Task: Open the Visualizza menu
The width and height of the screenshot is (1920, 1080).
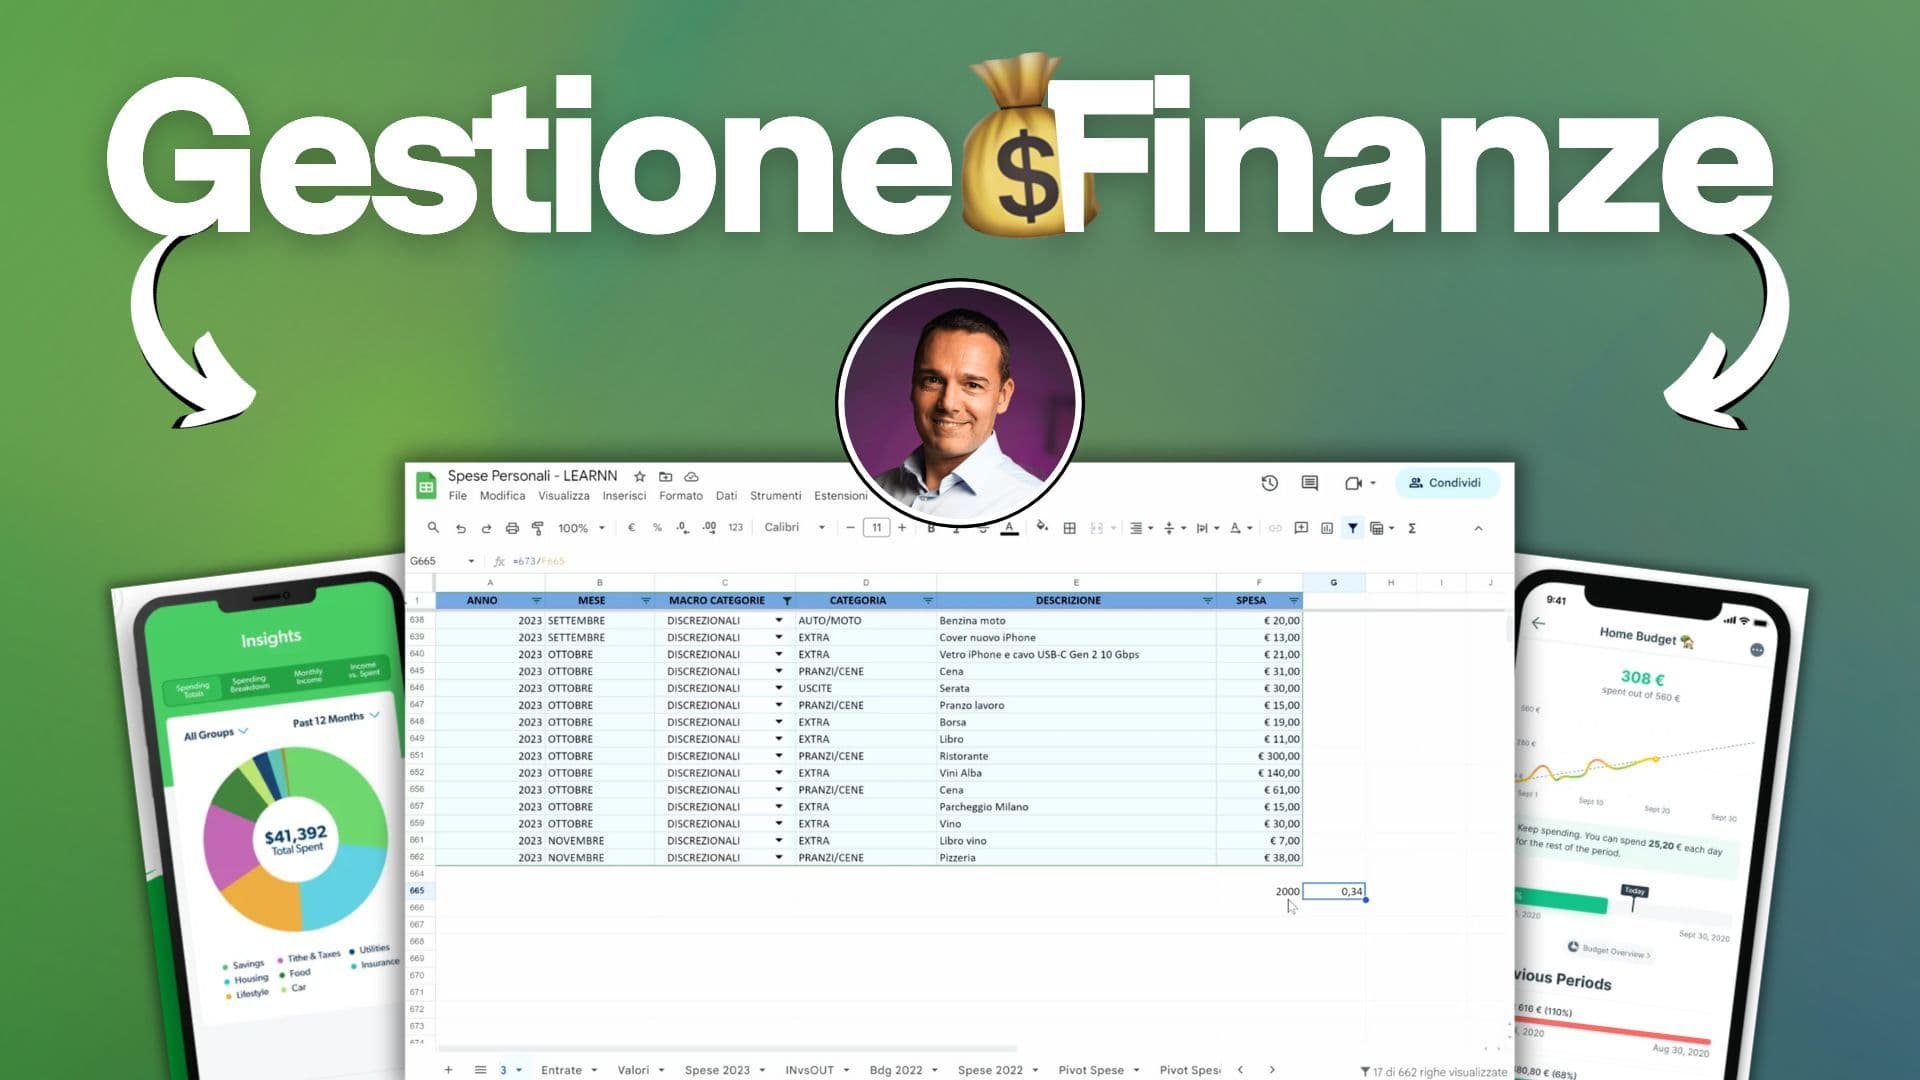Action: [x=564, y=496]
